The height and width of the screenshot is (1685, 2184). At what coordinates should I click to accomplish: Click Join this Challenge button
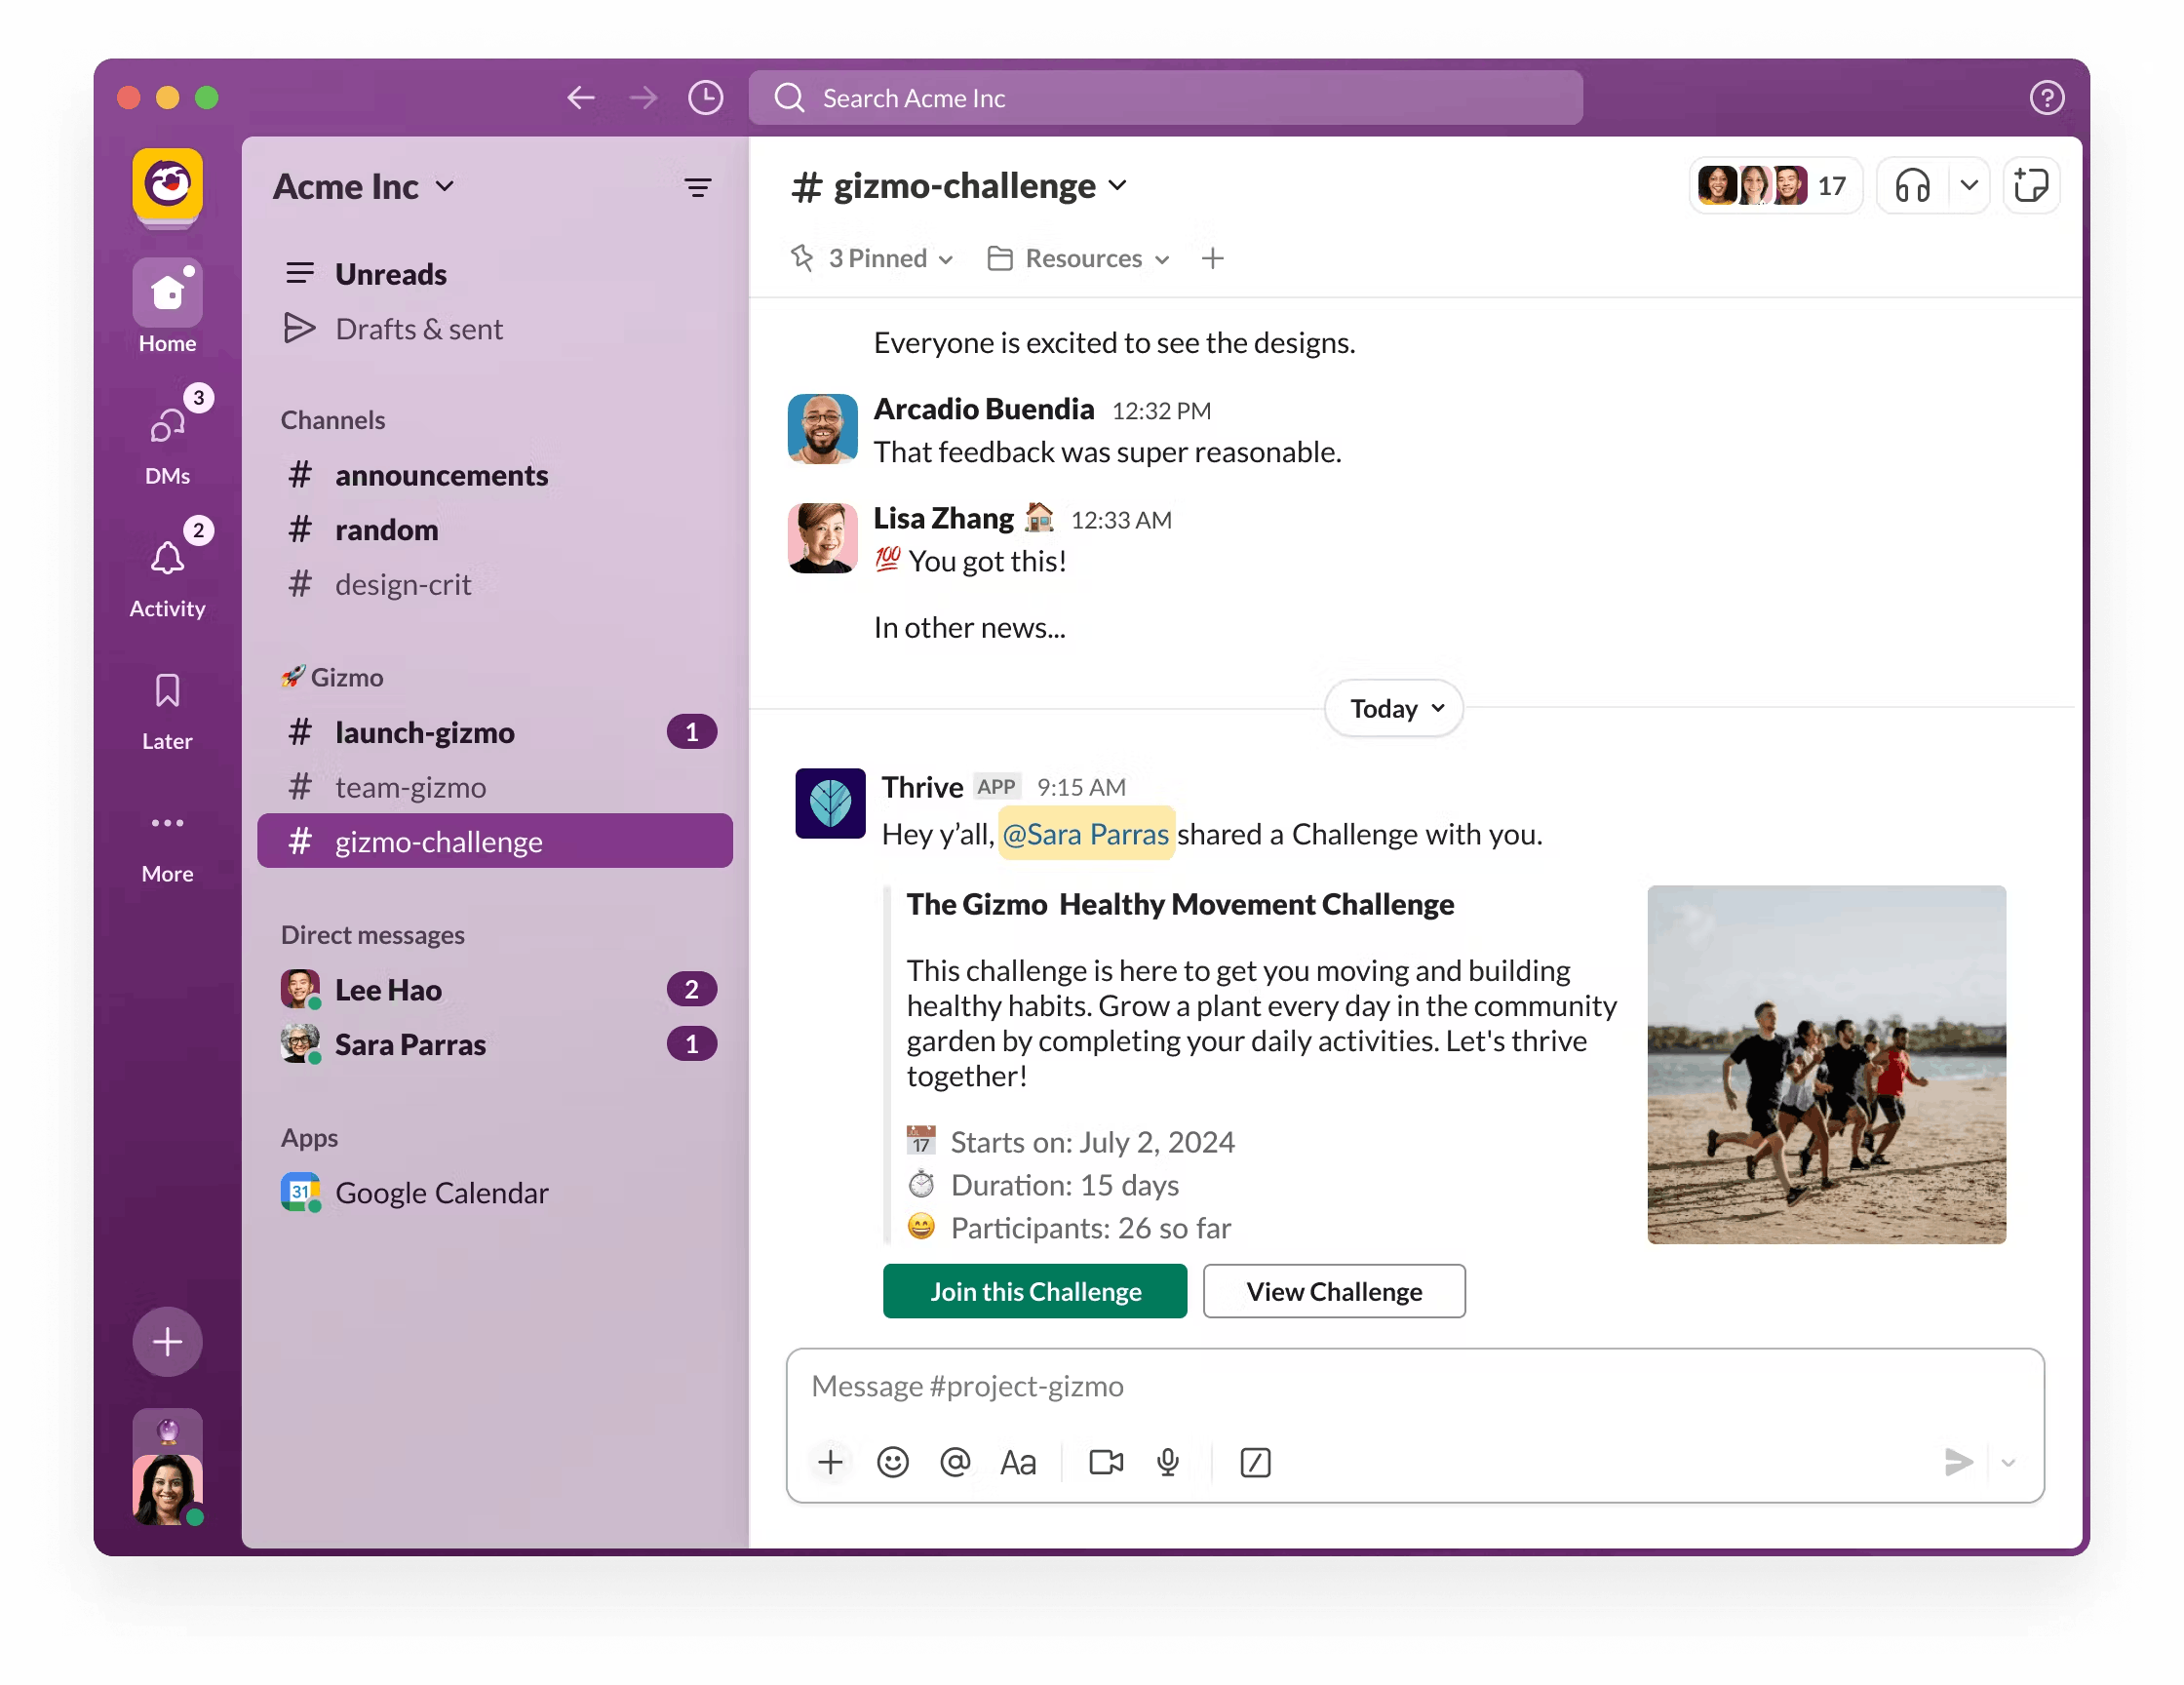[x=1035, y=1292]
